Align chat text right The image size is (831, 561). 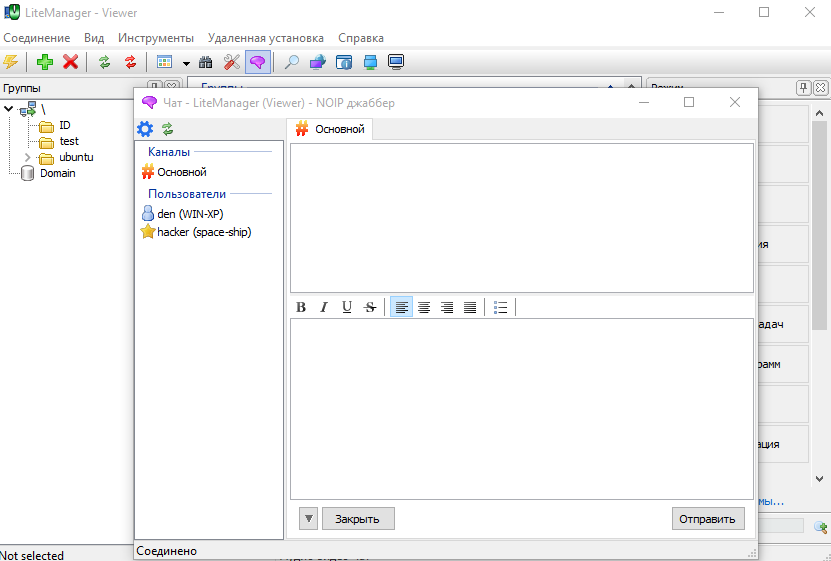(447, 307)
